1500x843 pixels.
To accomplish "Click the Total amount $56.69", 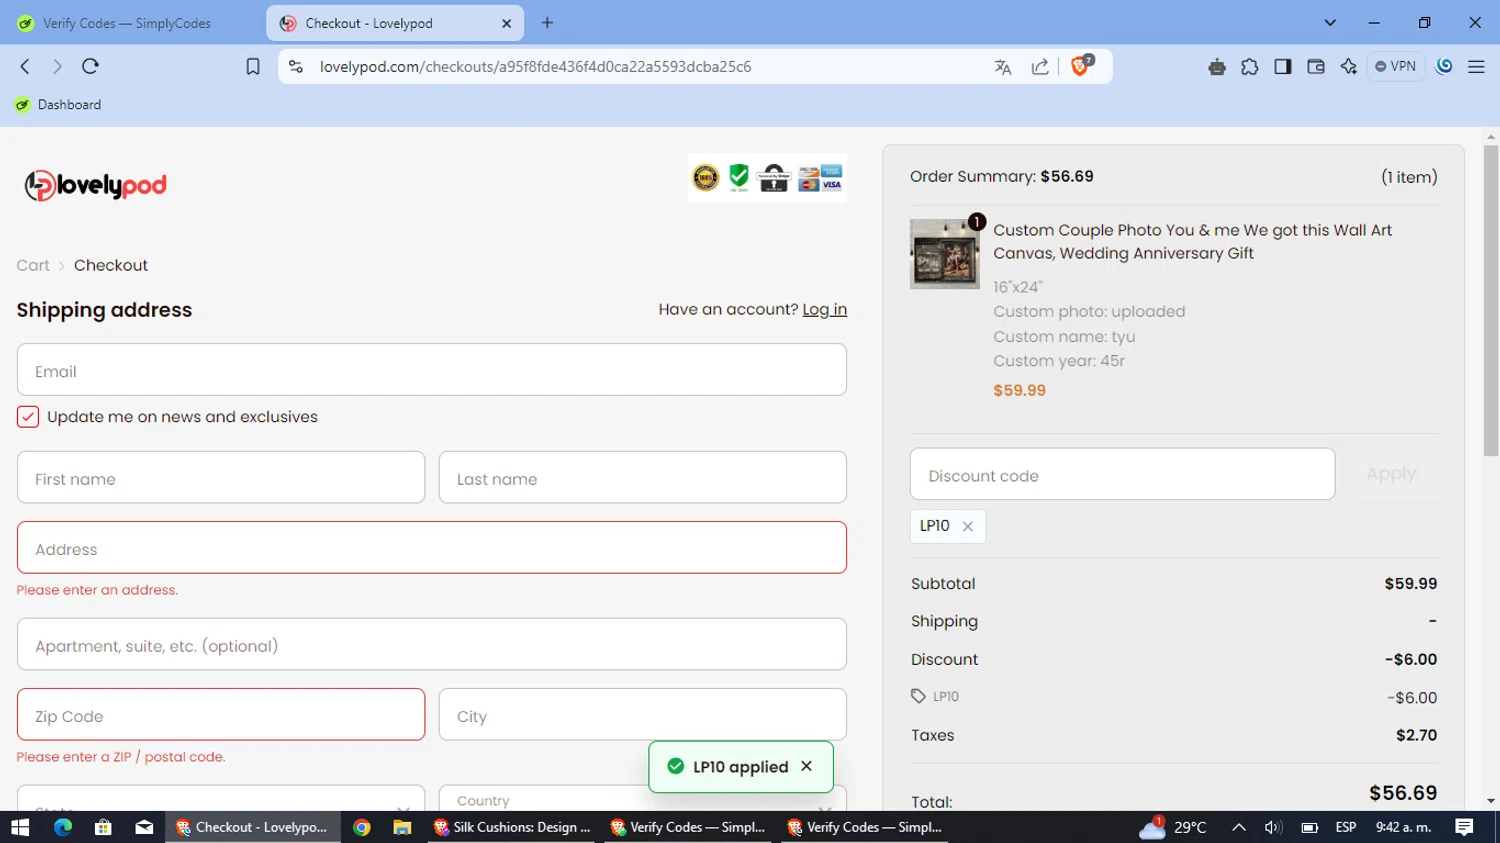I will 1403,793.
